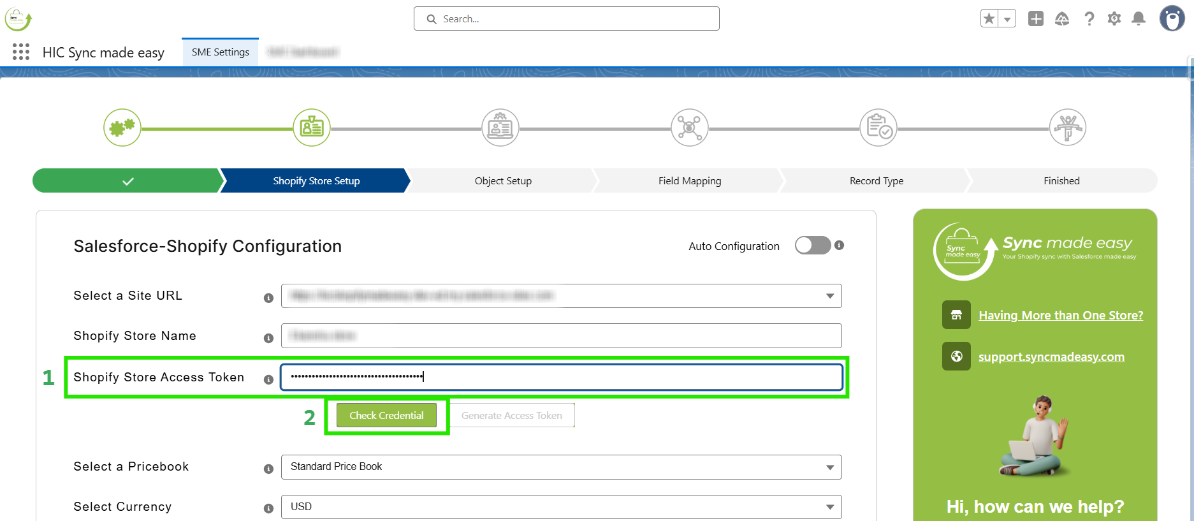Open the App Launcher grid icon

[21, 52]
